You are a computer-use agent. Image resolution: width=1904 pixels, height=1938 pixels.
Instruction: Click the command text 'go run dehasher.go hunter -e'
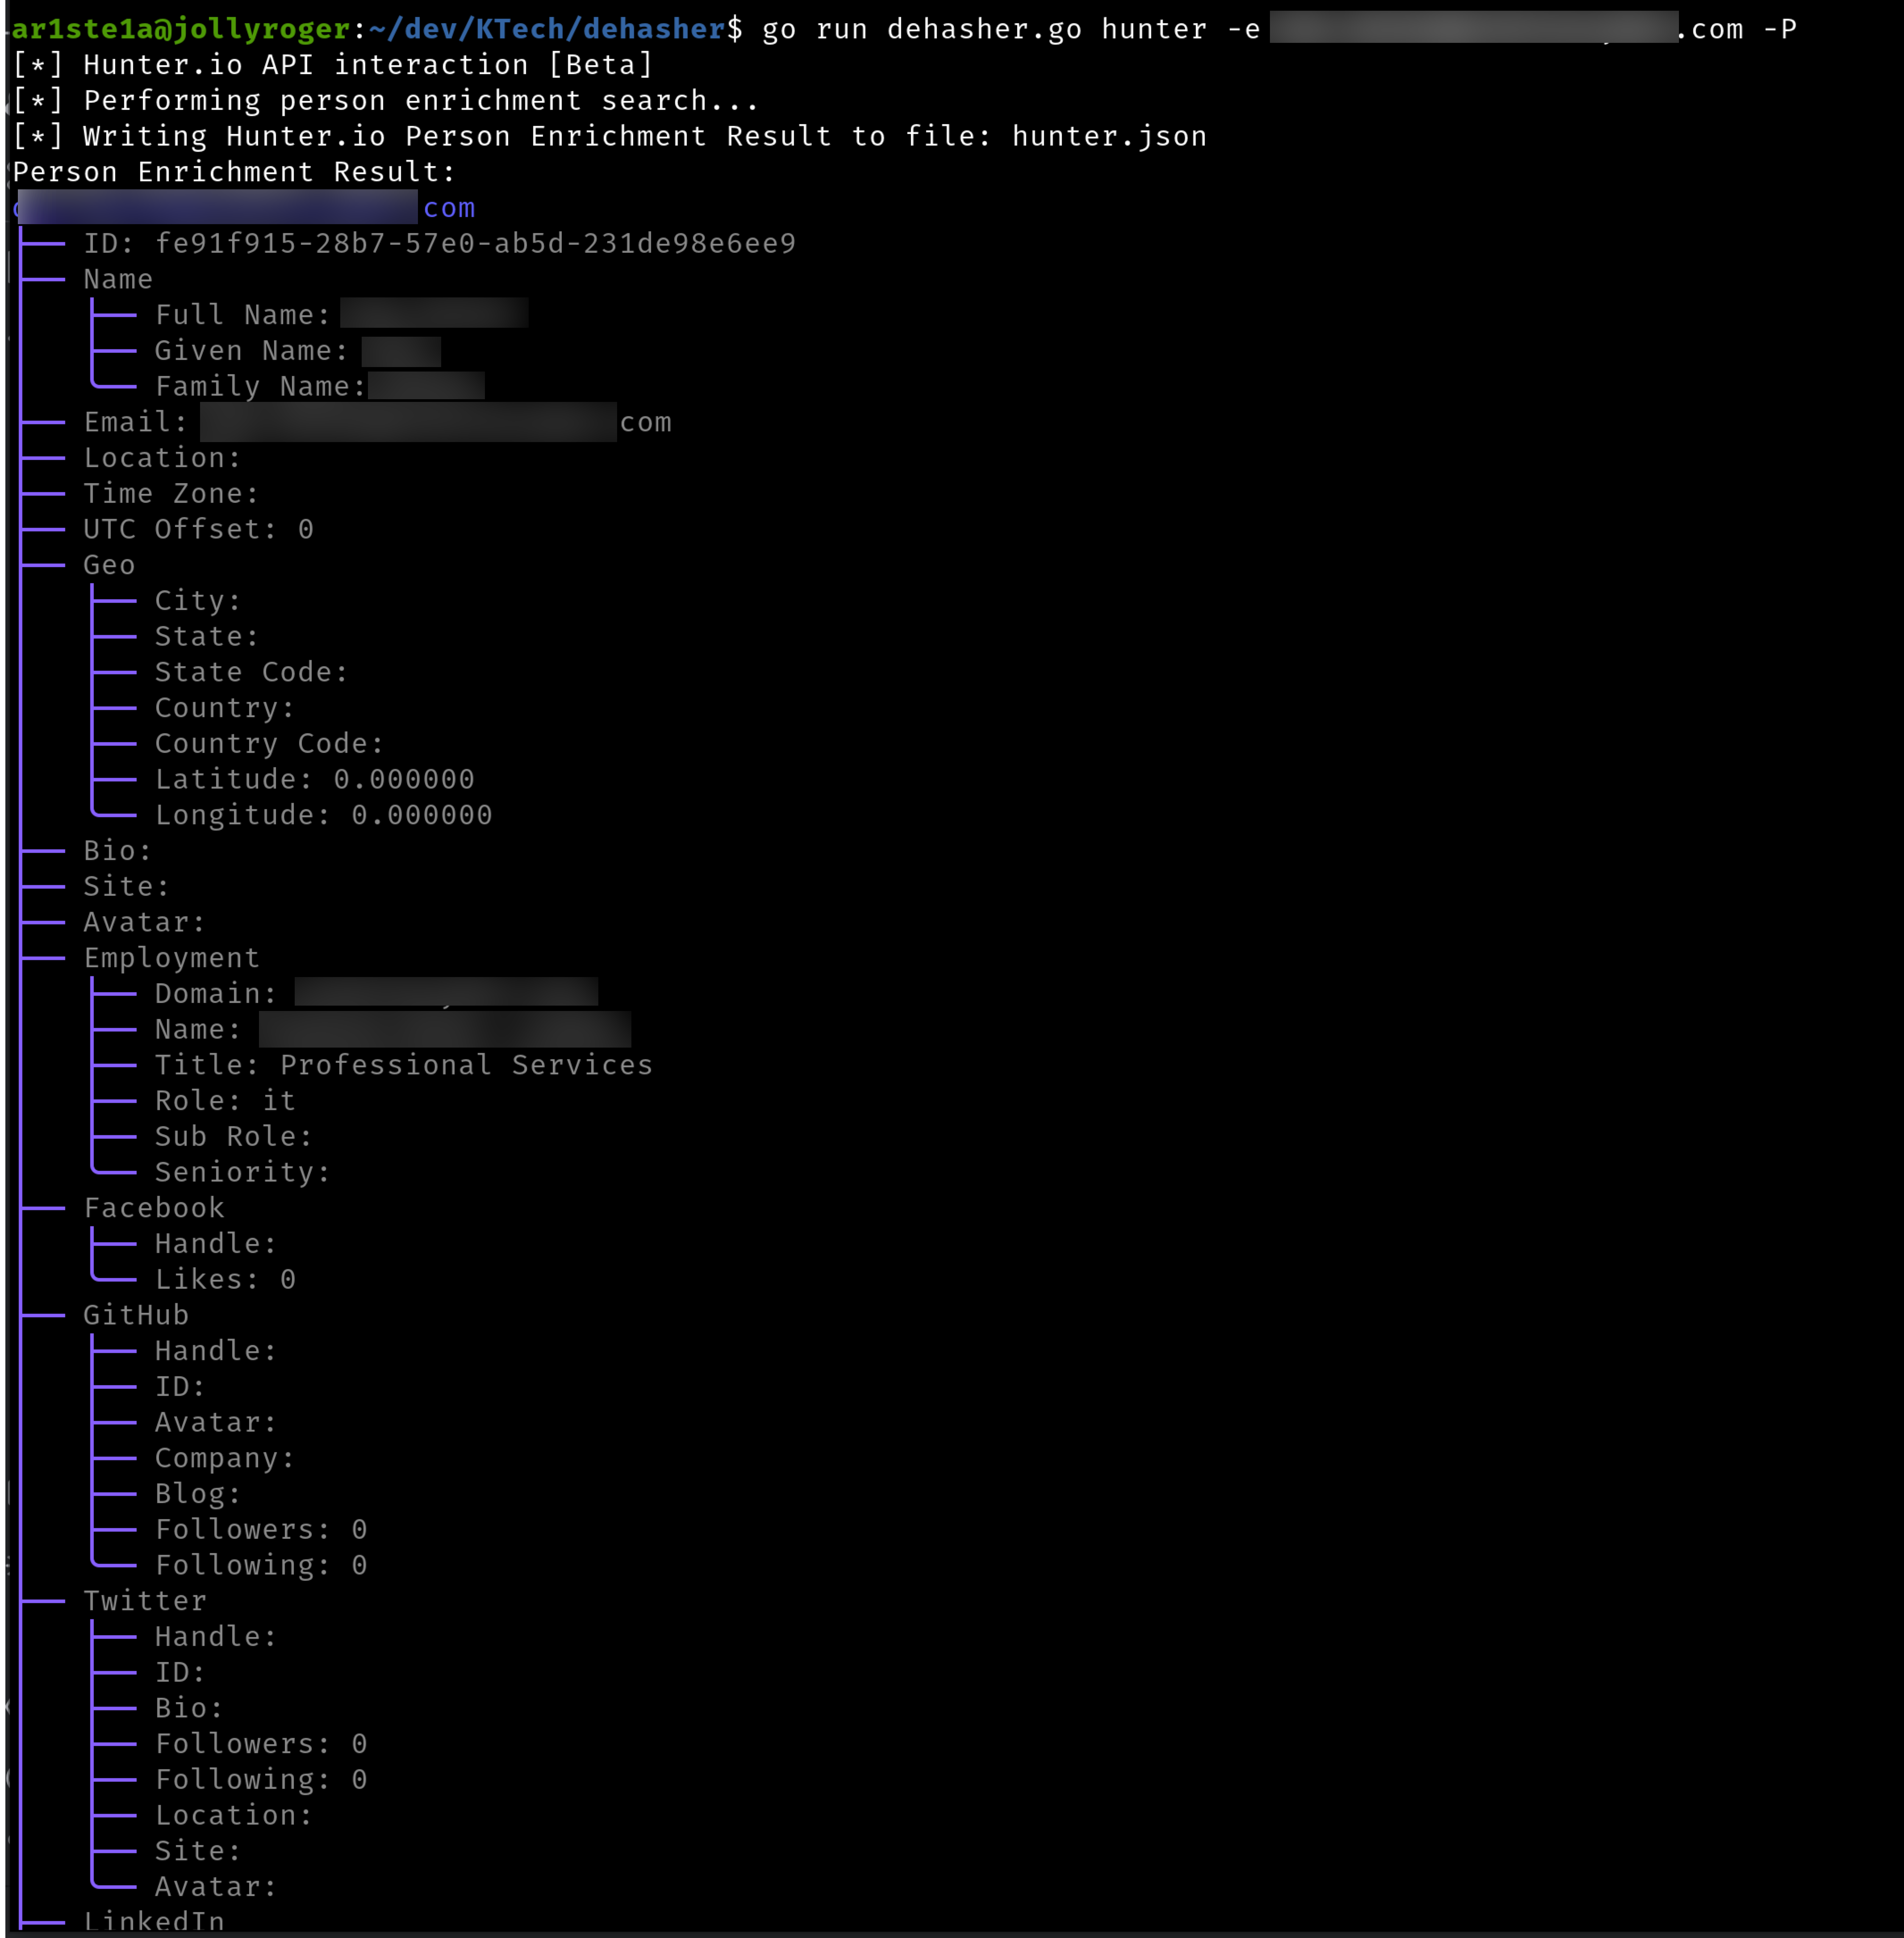pyautogui.click(x=1011, y=29)
